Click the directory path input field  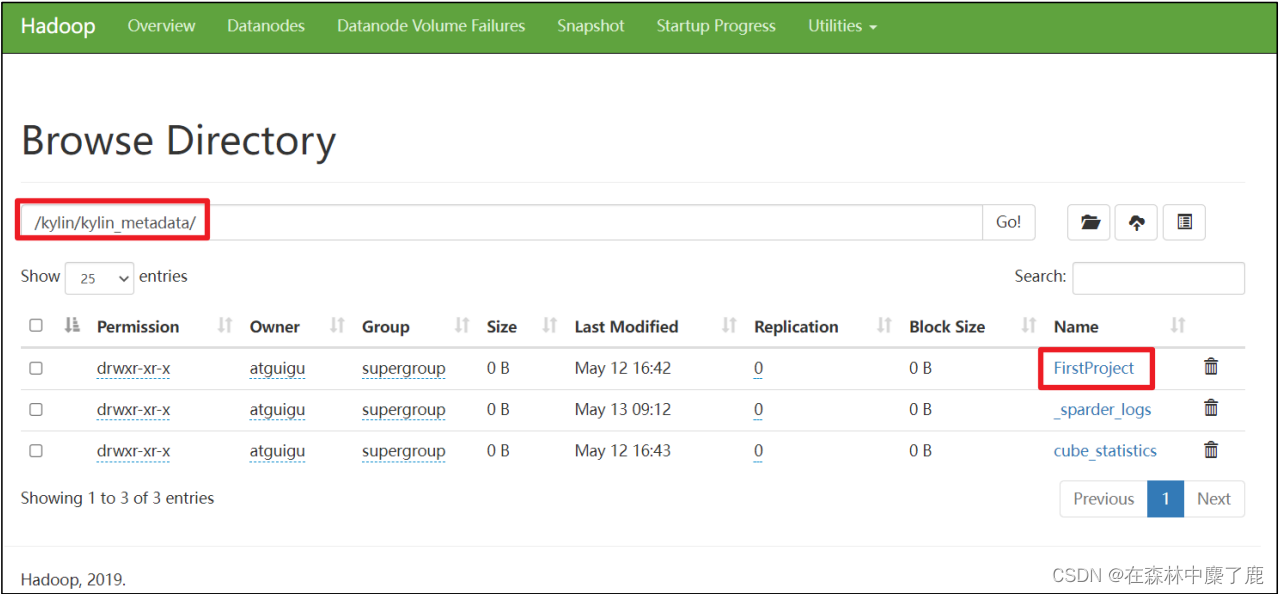[x=501, y=222]
